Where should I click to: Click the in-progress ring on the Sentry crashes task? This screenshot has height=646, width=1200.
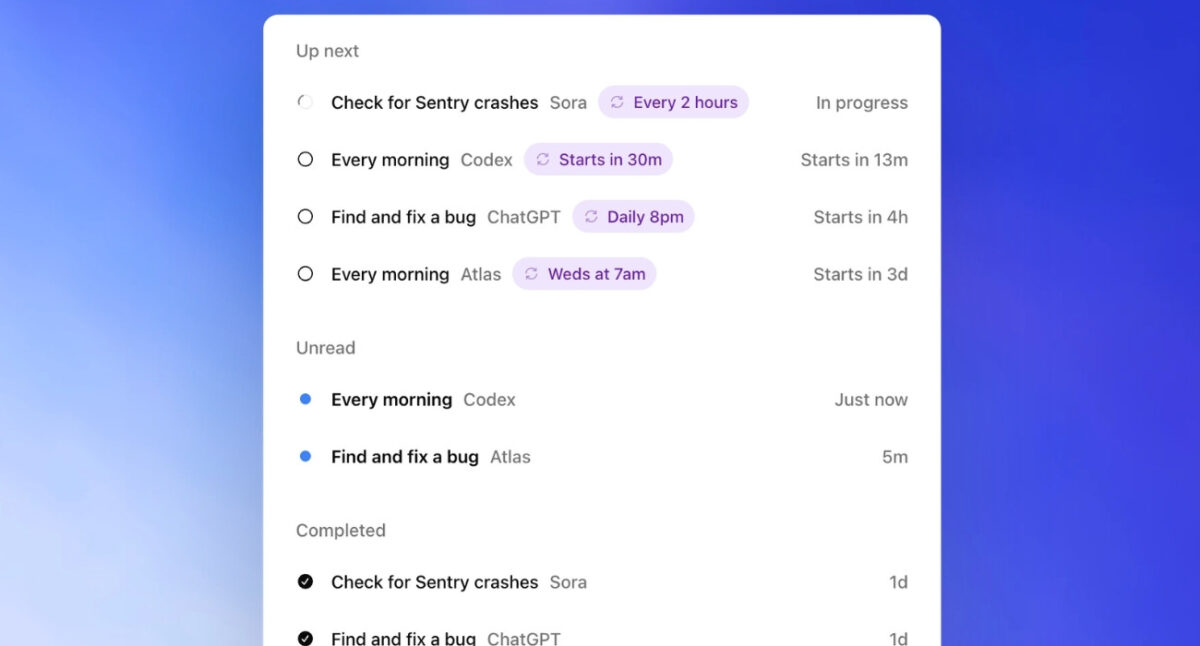(x=305, y=102)
